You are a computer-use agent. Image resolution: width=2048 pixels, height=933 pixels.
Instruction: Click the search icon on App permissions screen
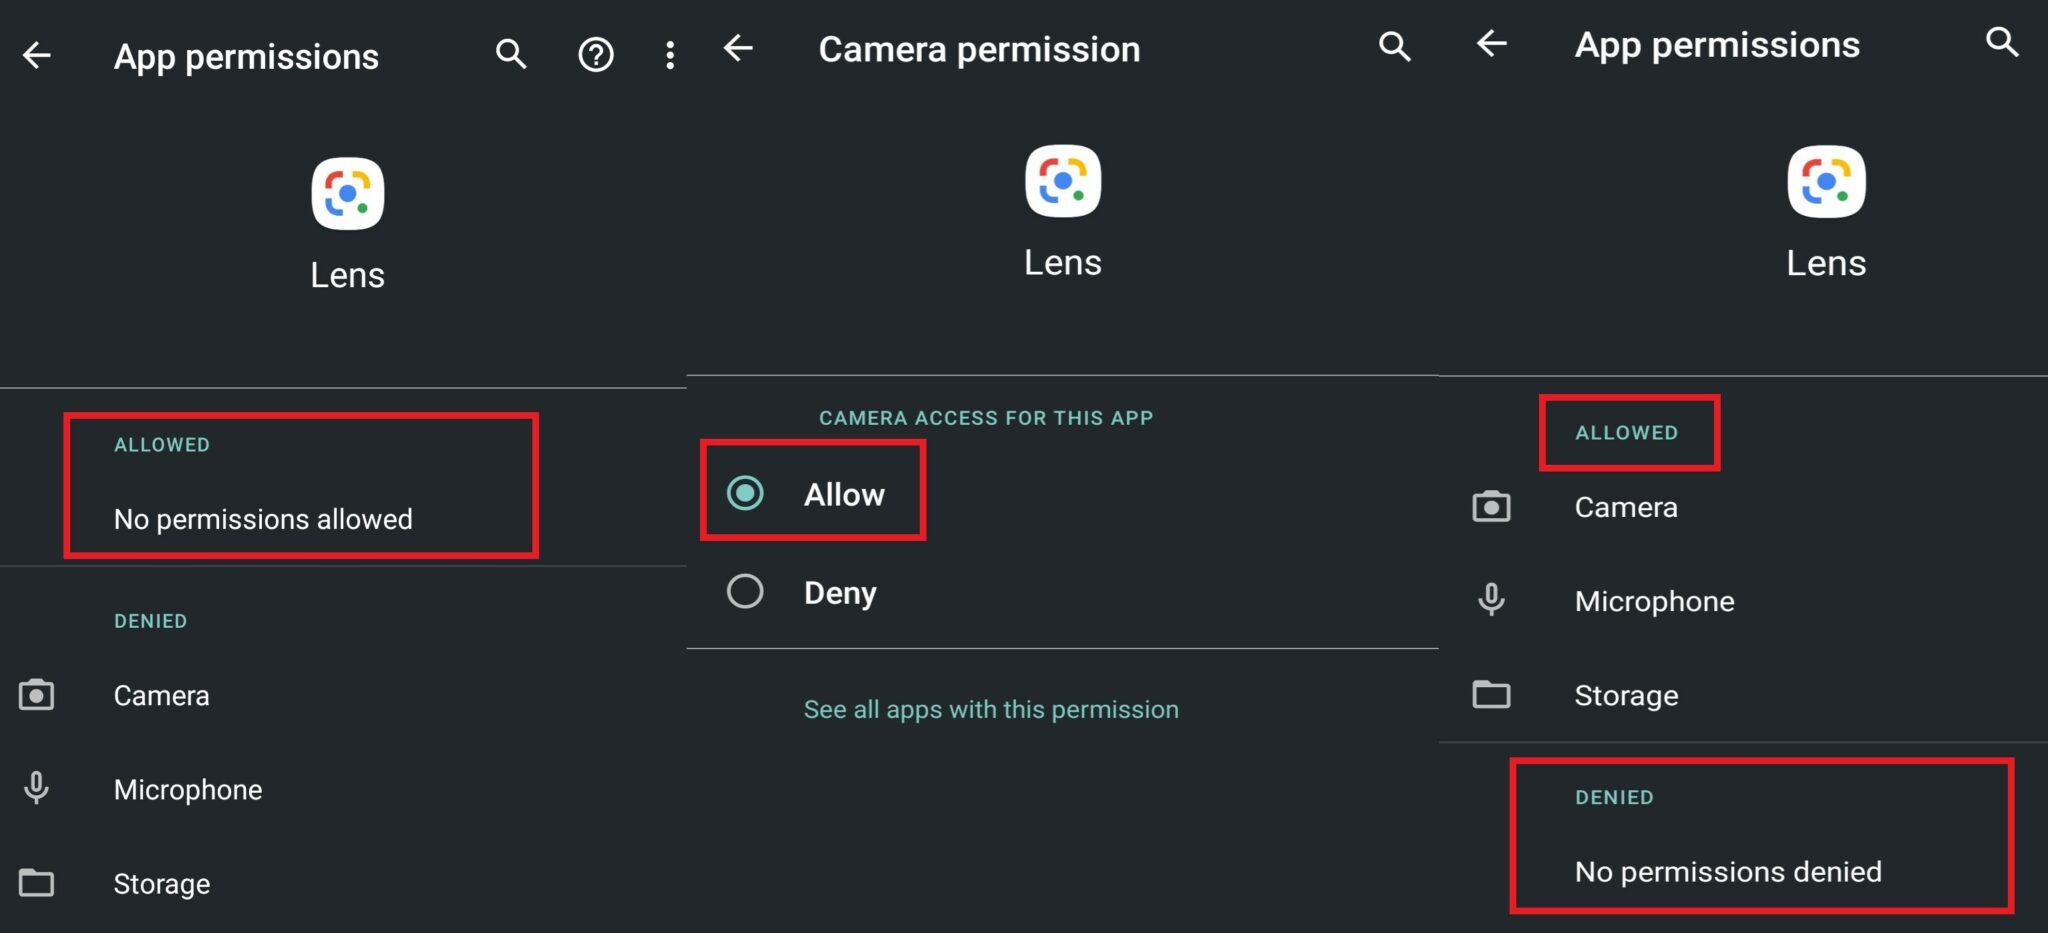click(x=510, y=55)
